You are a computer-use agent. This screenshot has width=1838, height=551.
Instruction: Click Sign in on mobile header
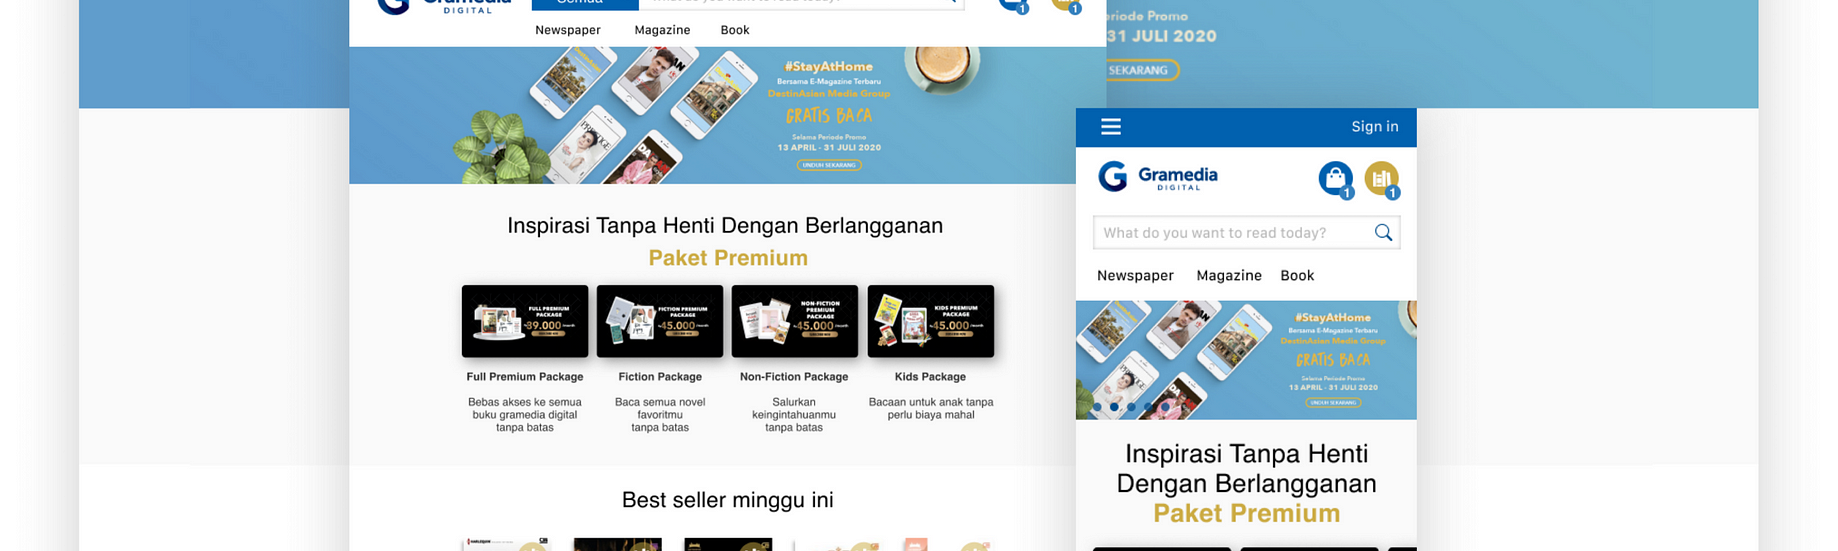(x=1375, y=127)
